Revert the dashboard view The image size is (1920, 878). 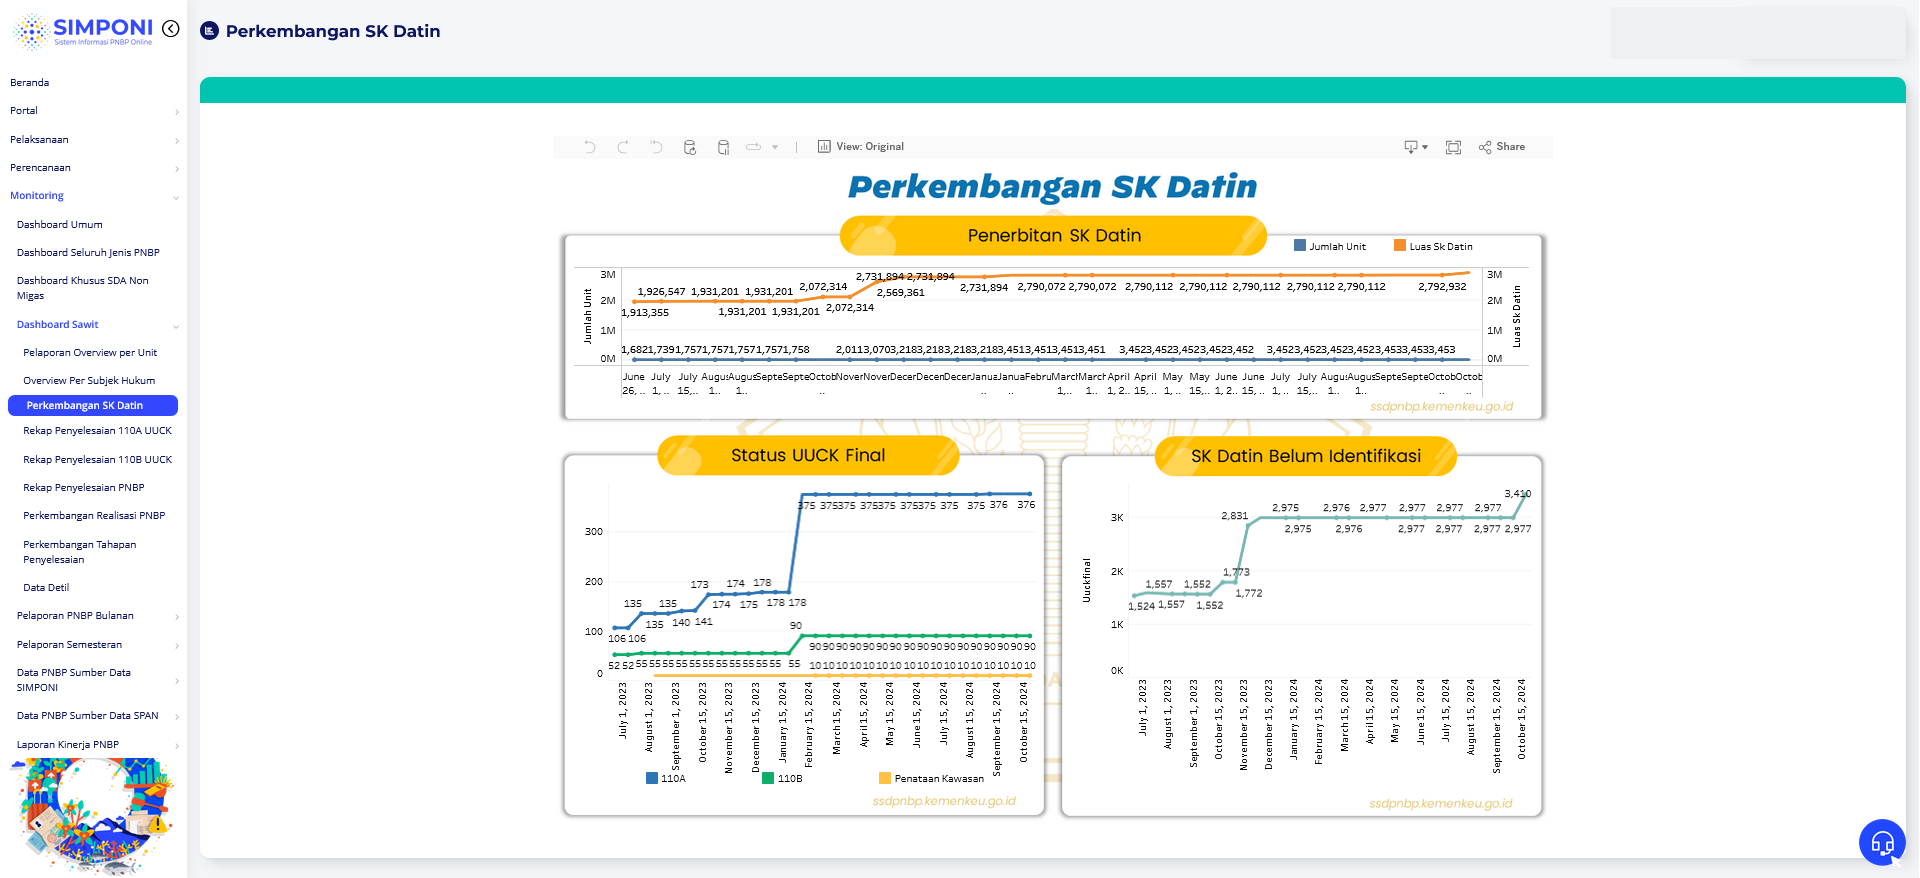point(656,147)
